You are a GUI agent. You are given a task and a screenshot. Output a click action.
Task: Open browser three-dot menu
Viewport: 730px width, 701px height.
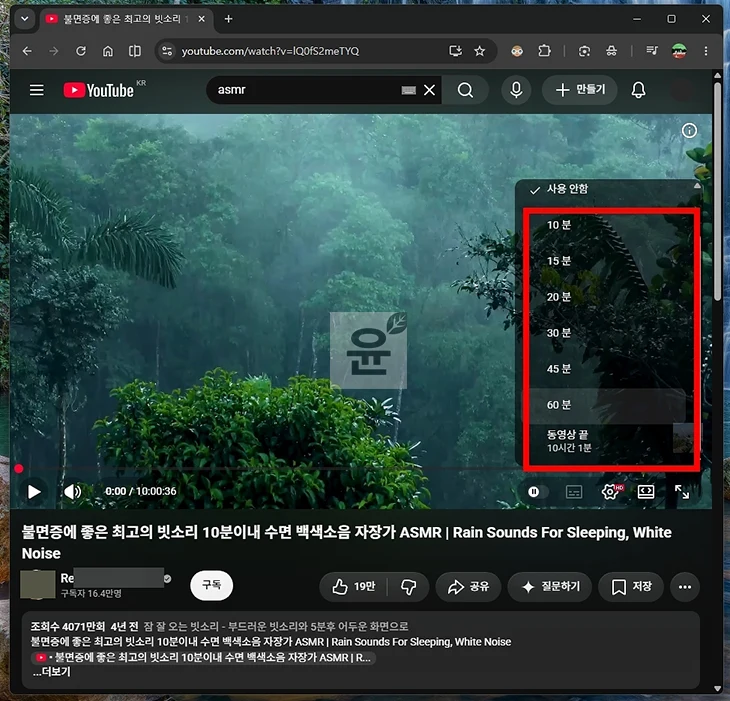tap(706, 51)
